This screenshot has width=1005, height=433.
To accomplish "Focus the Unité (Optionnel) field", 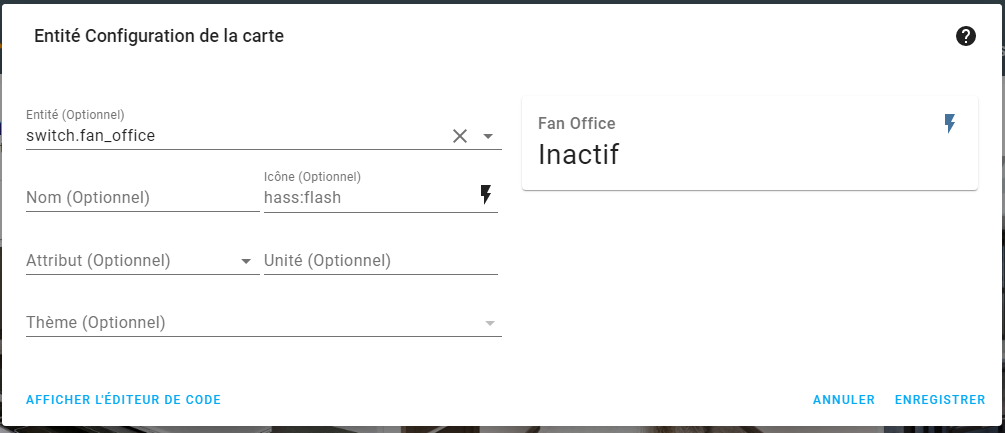I will coord(381,261).
